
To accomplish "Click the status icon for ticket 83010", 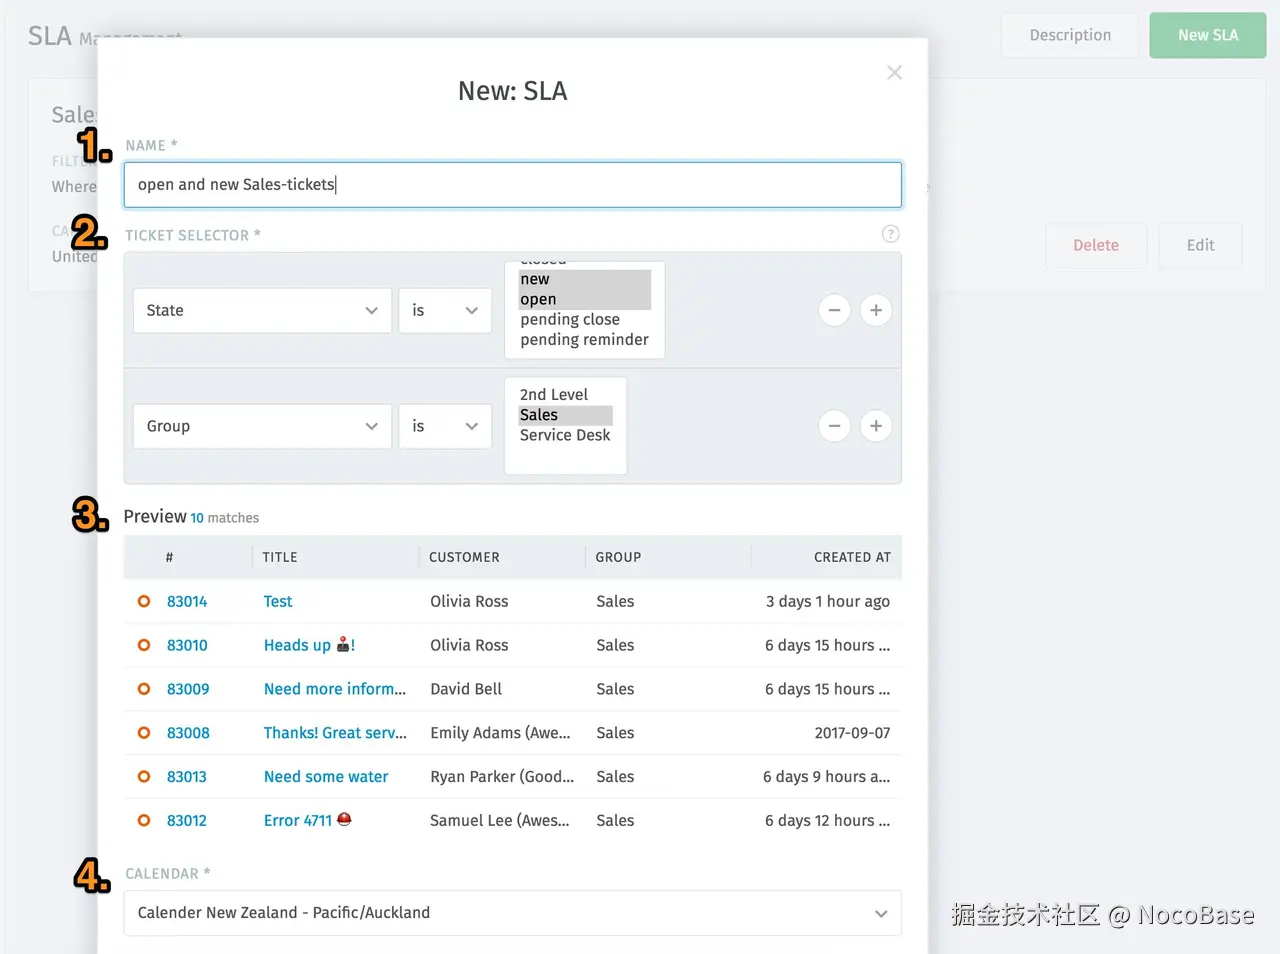I will 144,645.
